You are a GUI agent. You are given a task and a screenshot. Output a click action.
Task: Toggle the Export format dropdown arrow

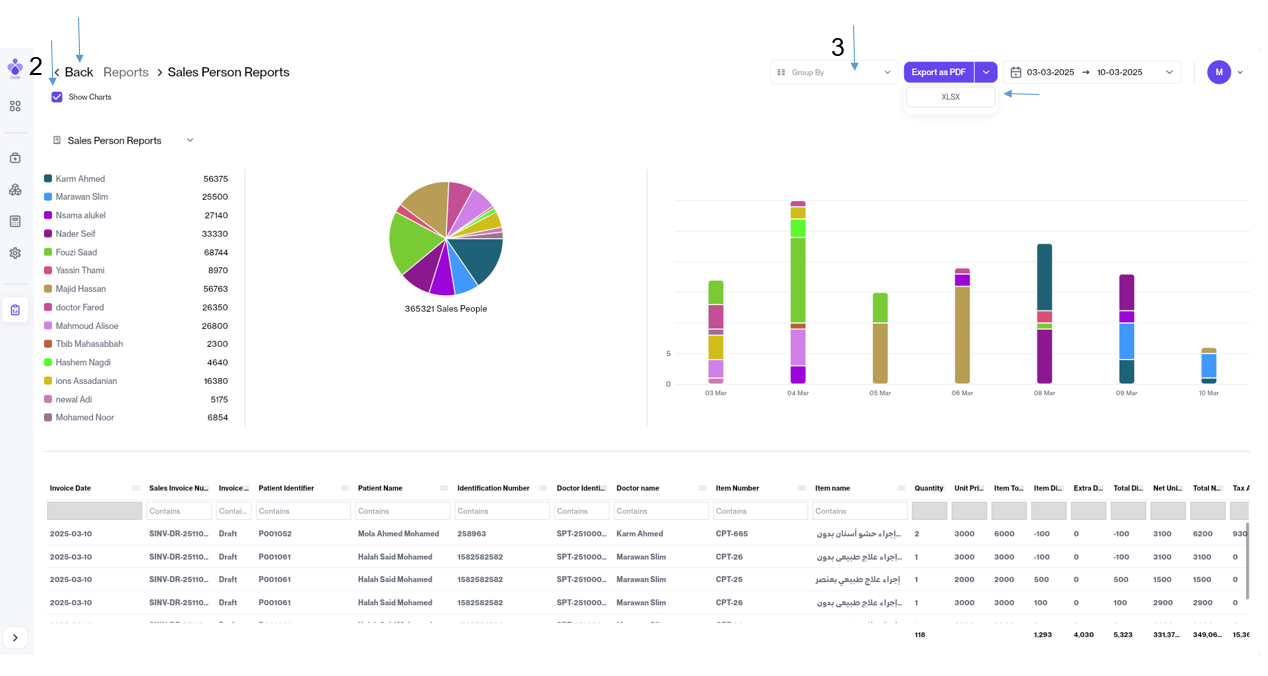[x=986, y=73]
